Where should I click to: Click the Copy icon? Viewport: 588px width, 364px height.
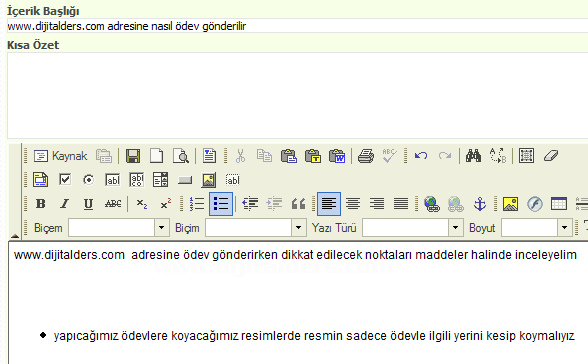coord(264,156)
